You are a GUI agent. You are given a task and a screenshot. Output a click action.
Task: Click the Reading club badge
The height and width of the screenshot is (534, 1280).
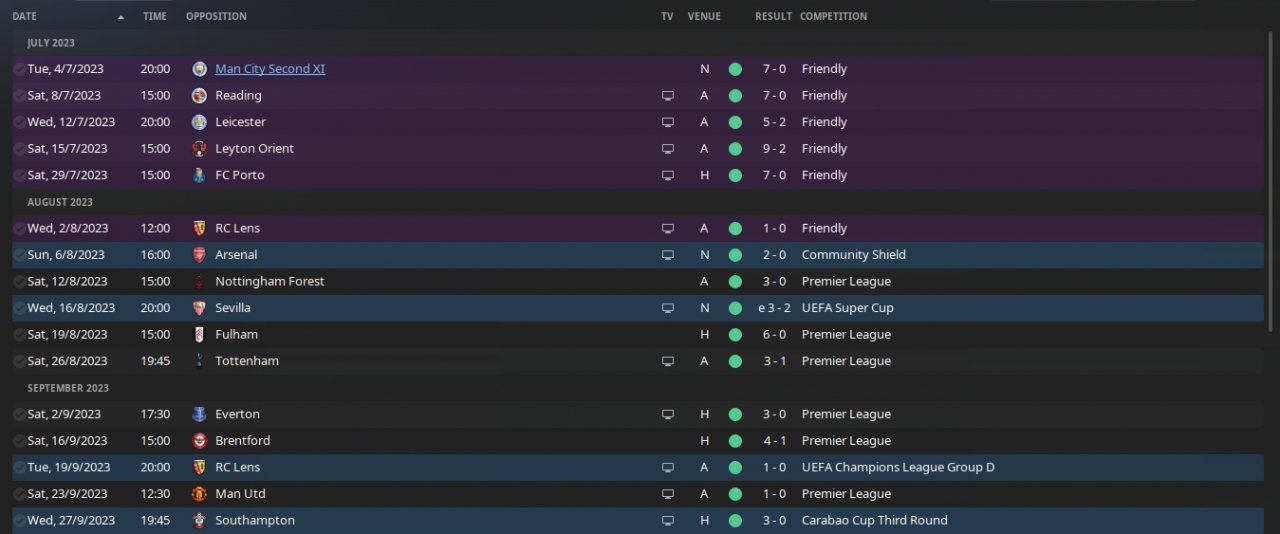[200, 96]
